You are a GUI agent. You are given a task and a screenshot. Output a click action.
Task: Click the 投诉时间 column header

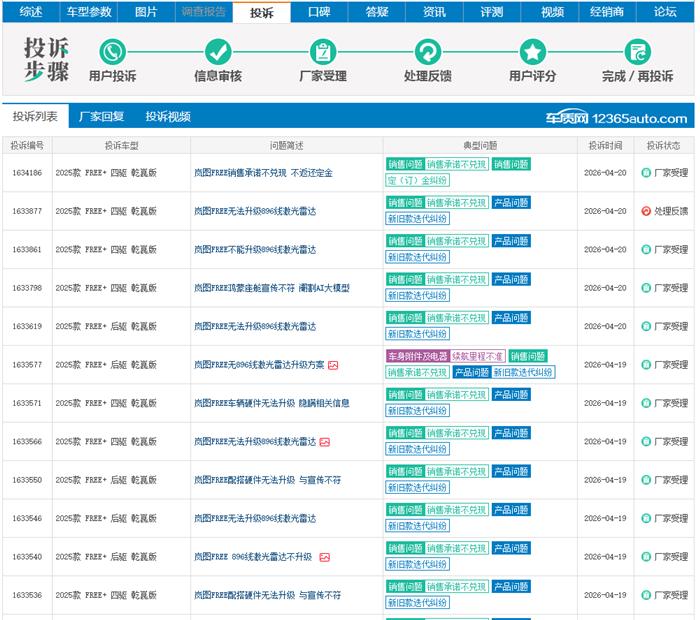(605, 145)
